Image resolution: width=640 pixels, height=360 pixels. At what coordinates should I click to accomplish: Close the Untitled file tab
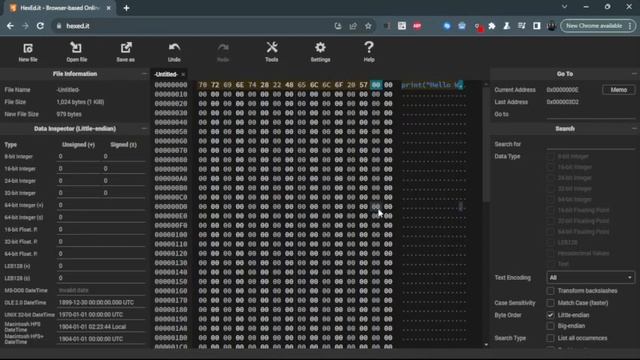183,74
